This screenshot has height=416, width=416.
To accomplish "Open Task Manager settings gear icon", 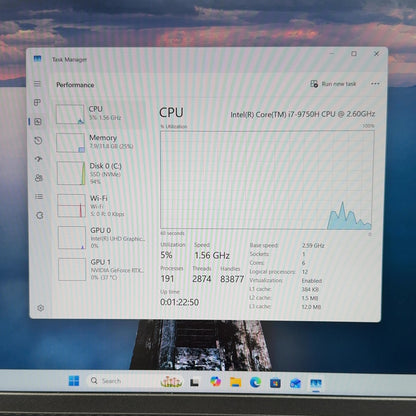I will tap(41, 308).
